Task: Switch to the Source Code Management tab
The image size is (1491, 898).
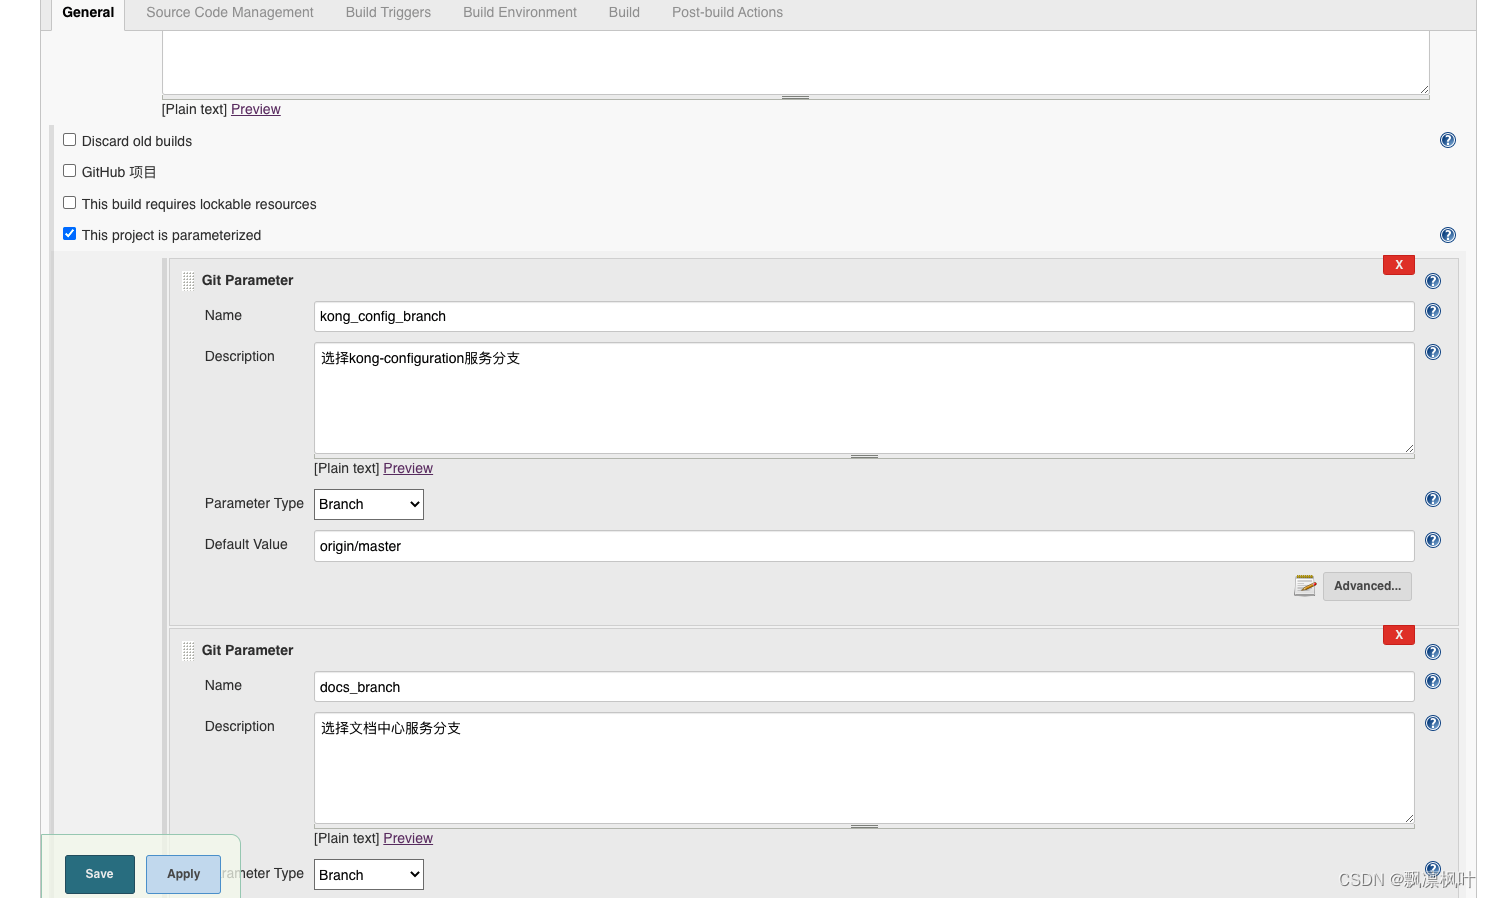Action: [x=229, y=12]
